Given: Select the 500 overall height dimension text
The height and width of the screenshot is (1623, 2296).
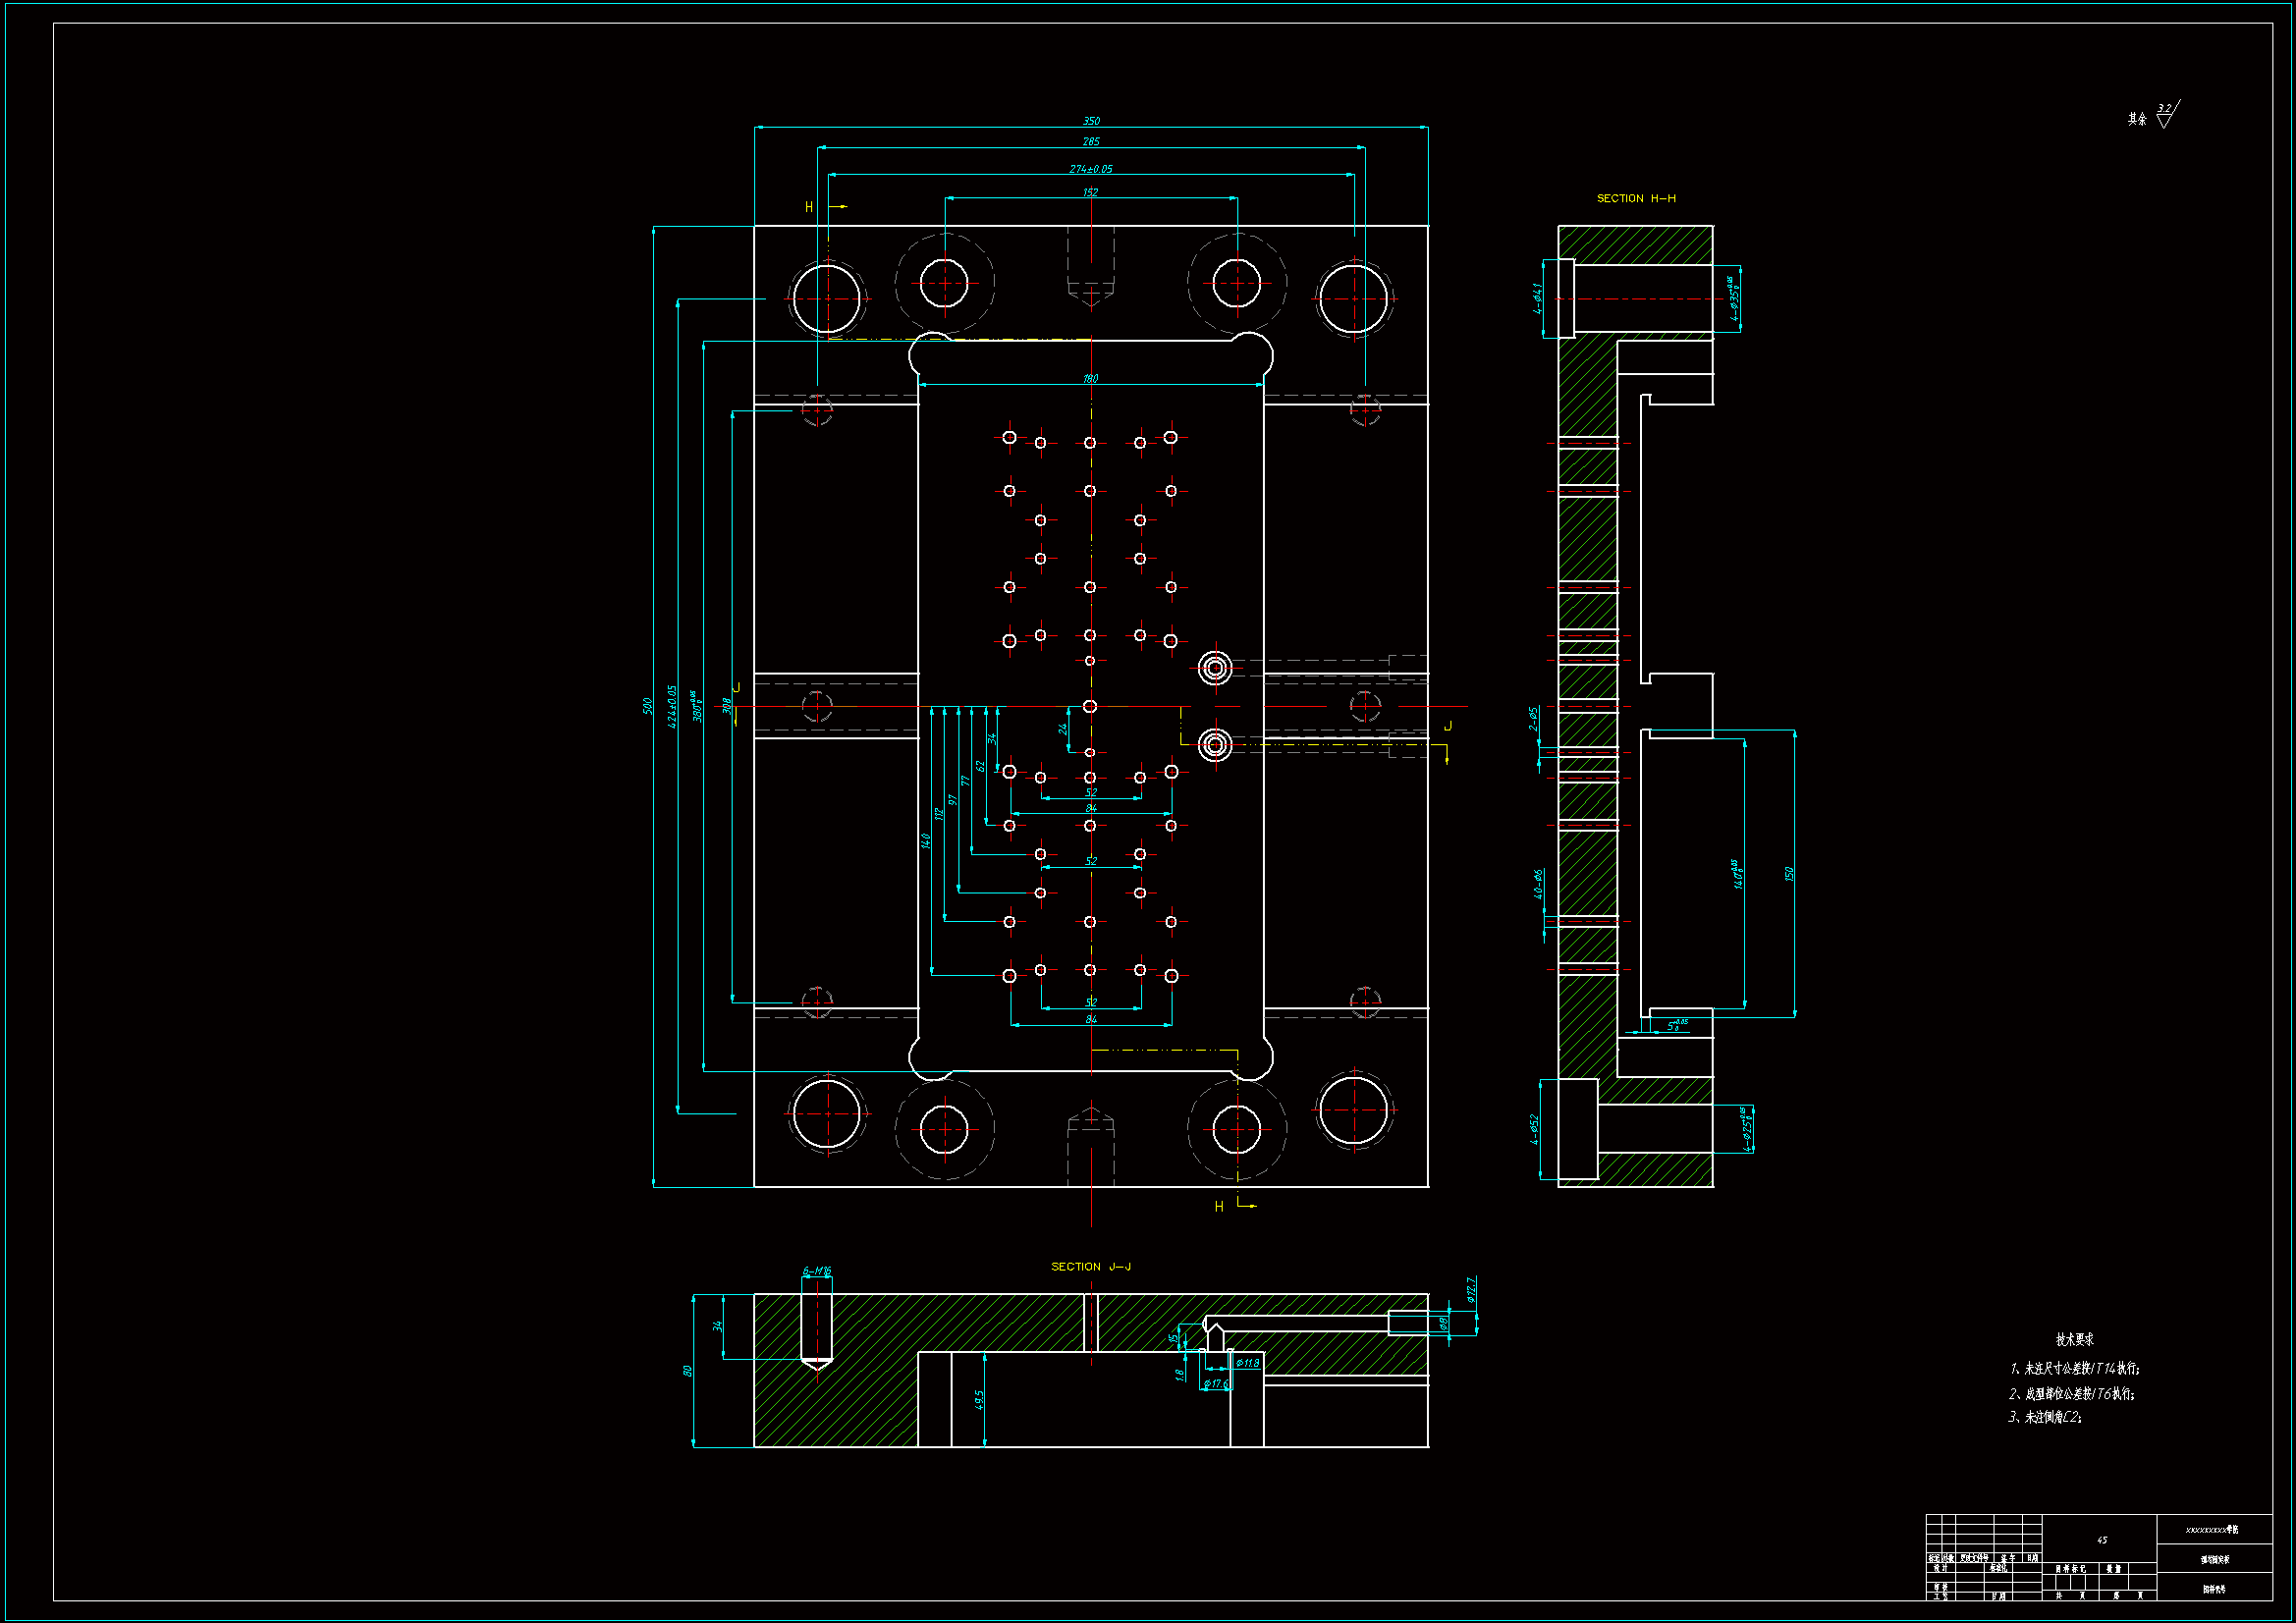Looking at the screenshot, I should pyautogui.click(x=647, y=706).
